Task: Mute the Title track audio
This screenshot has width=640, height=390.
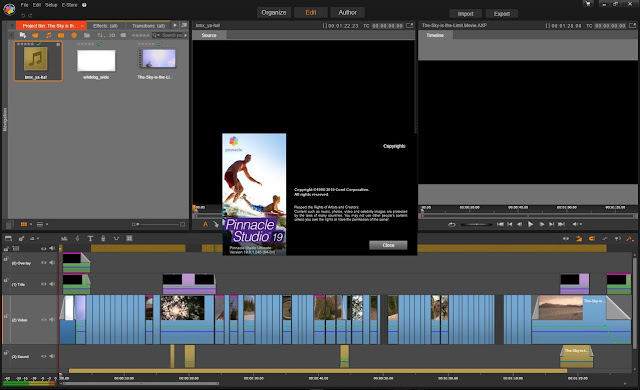Action: tap(52, 284)
